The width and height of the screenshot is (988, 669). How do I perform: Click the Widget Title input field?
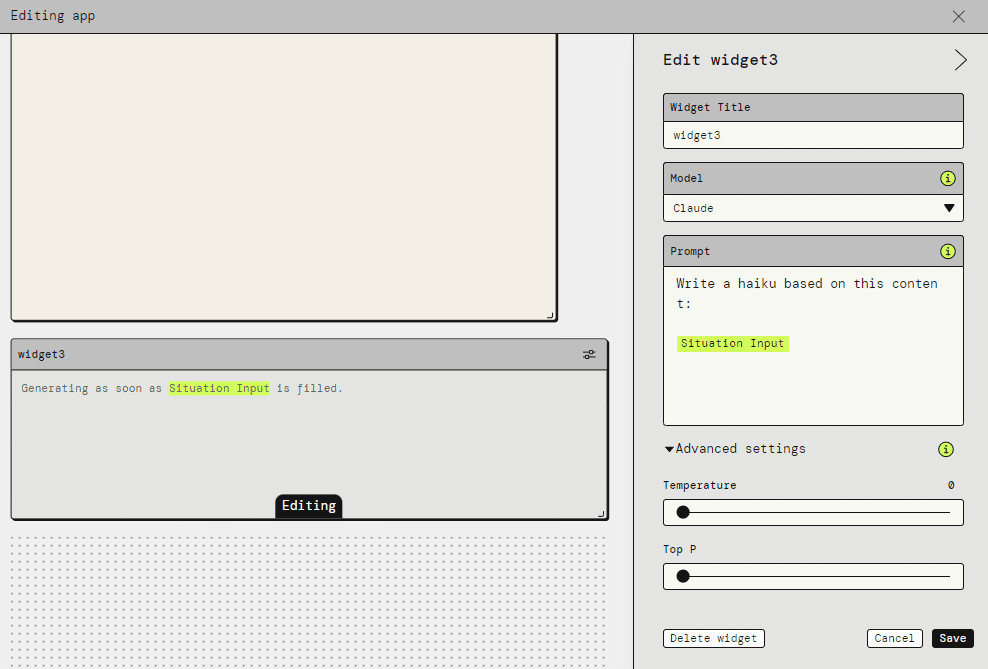click(813, 135)
